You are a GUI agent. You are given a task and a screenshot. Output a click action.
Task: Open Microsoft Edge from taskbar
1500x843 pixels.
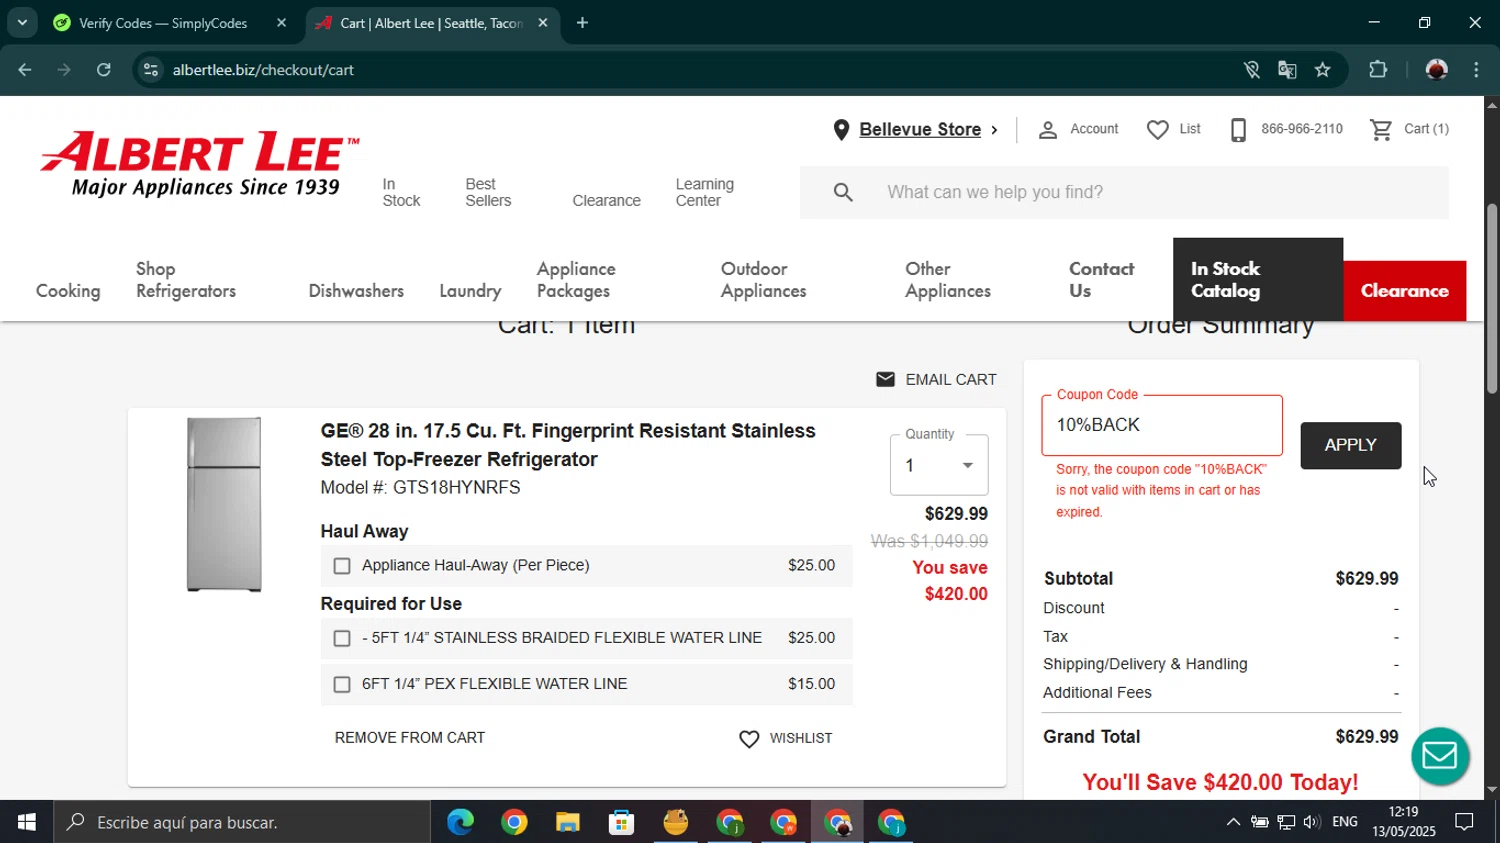(460, 822)
